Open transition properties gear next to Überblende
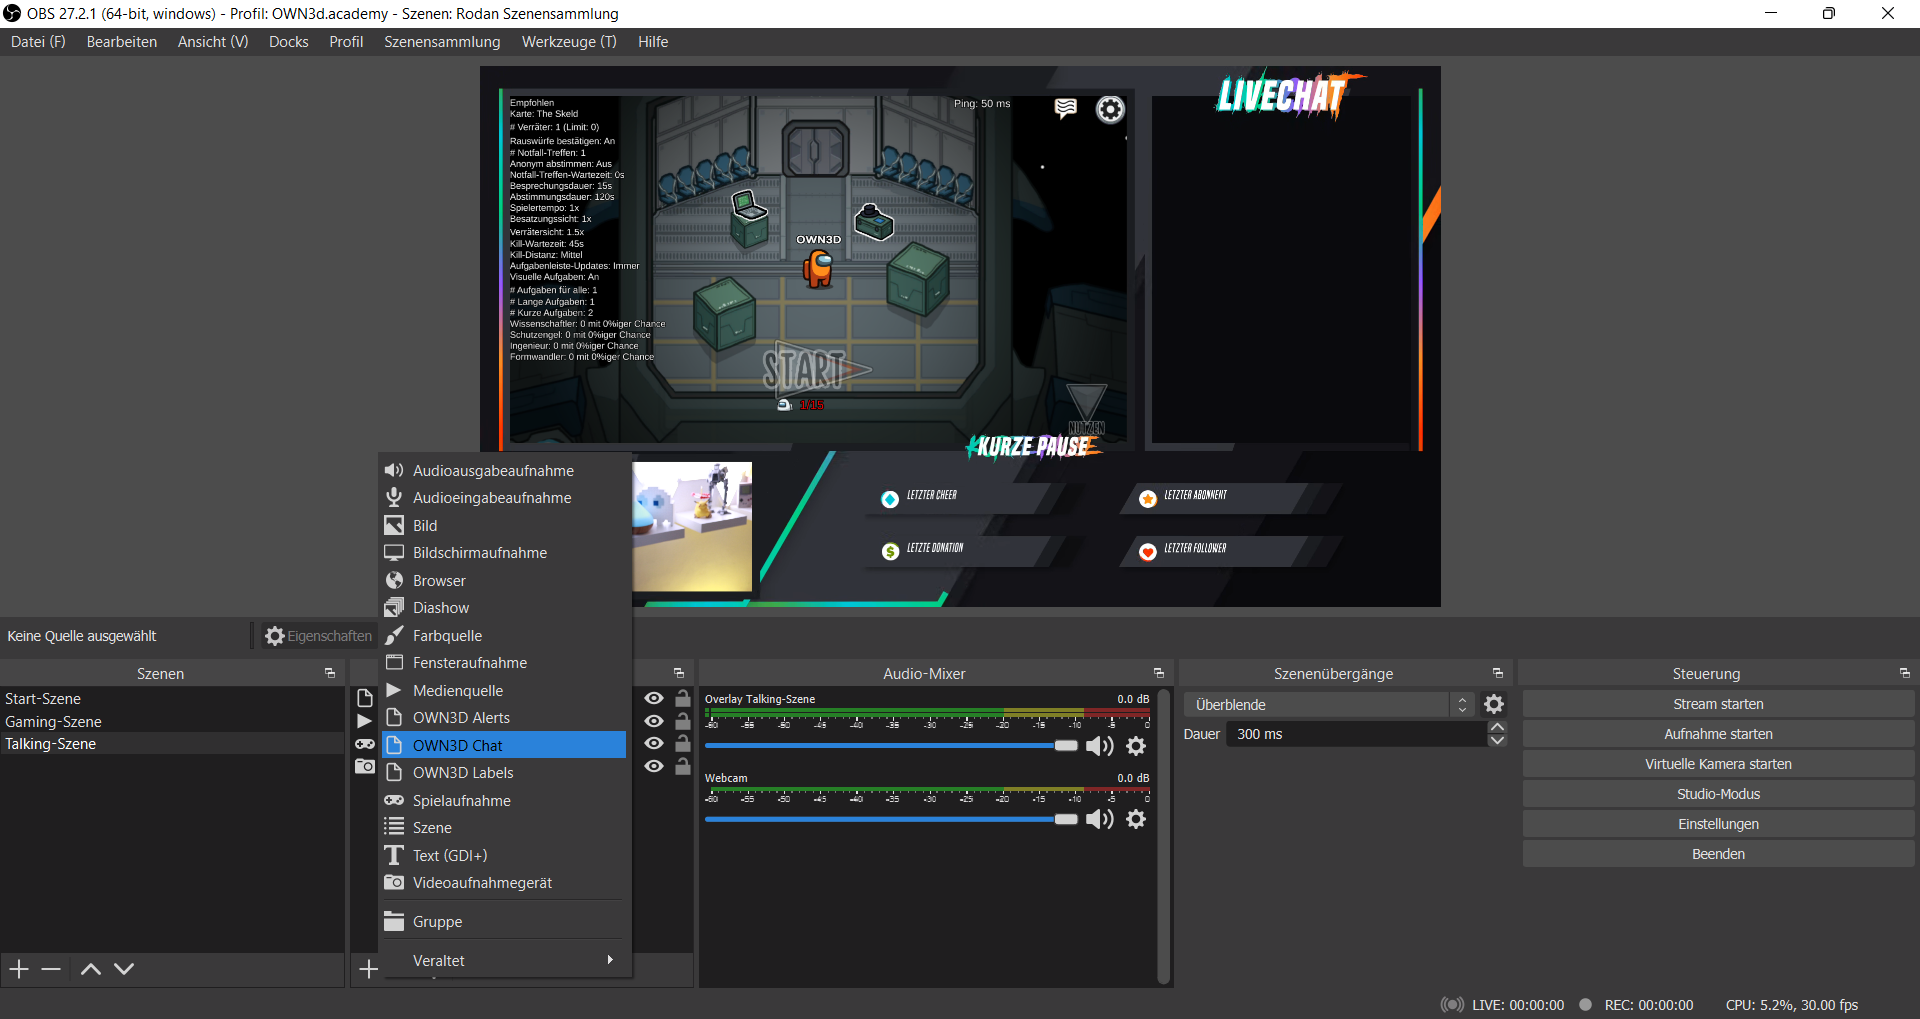Image resolution: width=1920 pixels, height=1019 pixels. click(1494, 704)
